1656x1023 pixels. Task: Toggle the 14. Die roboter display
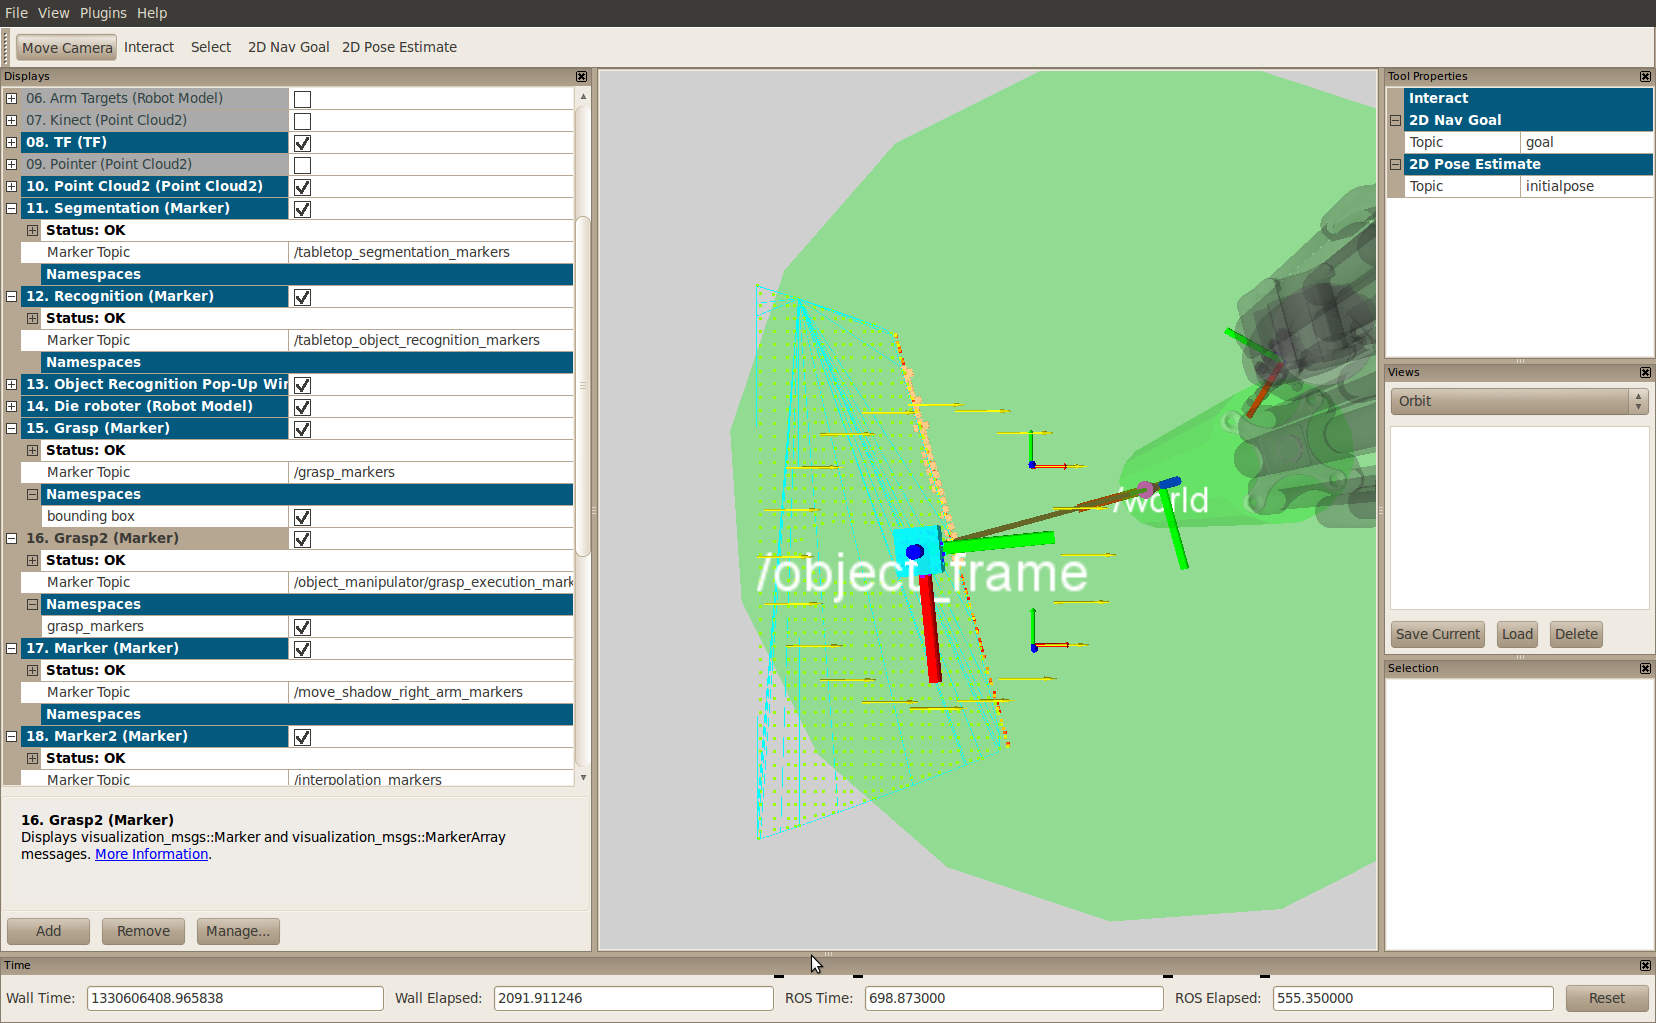[302, 407]
